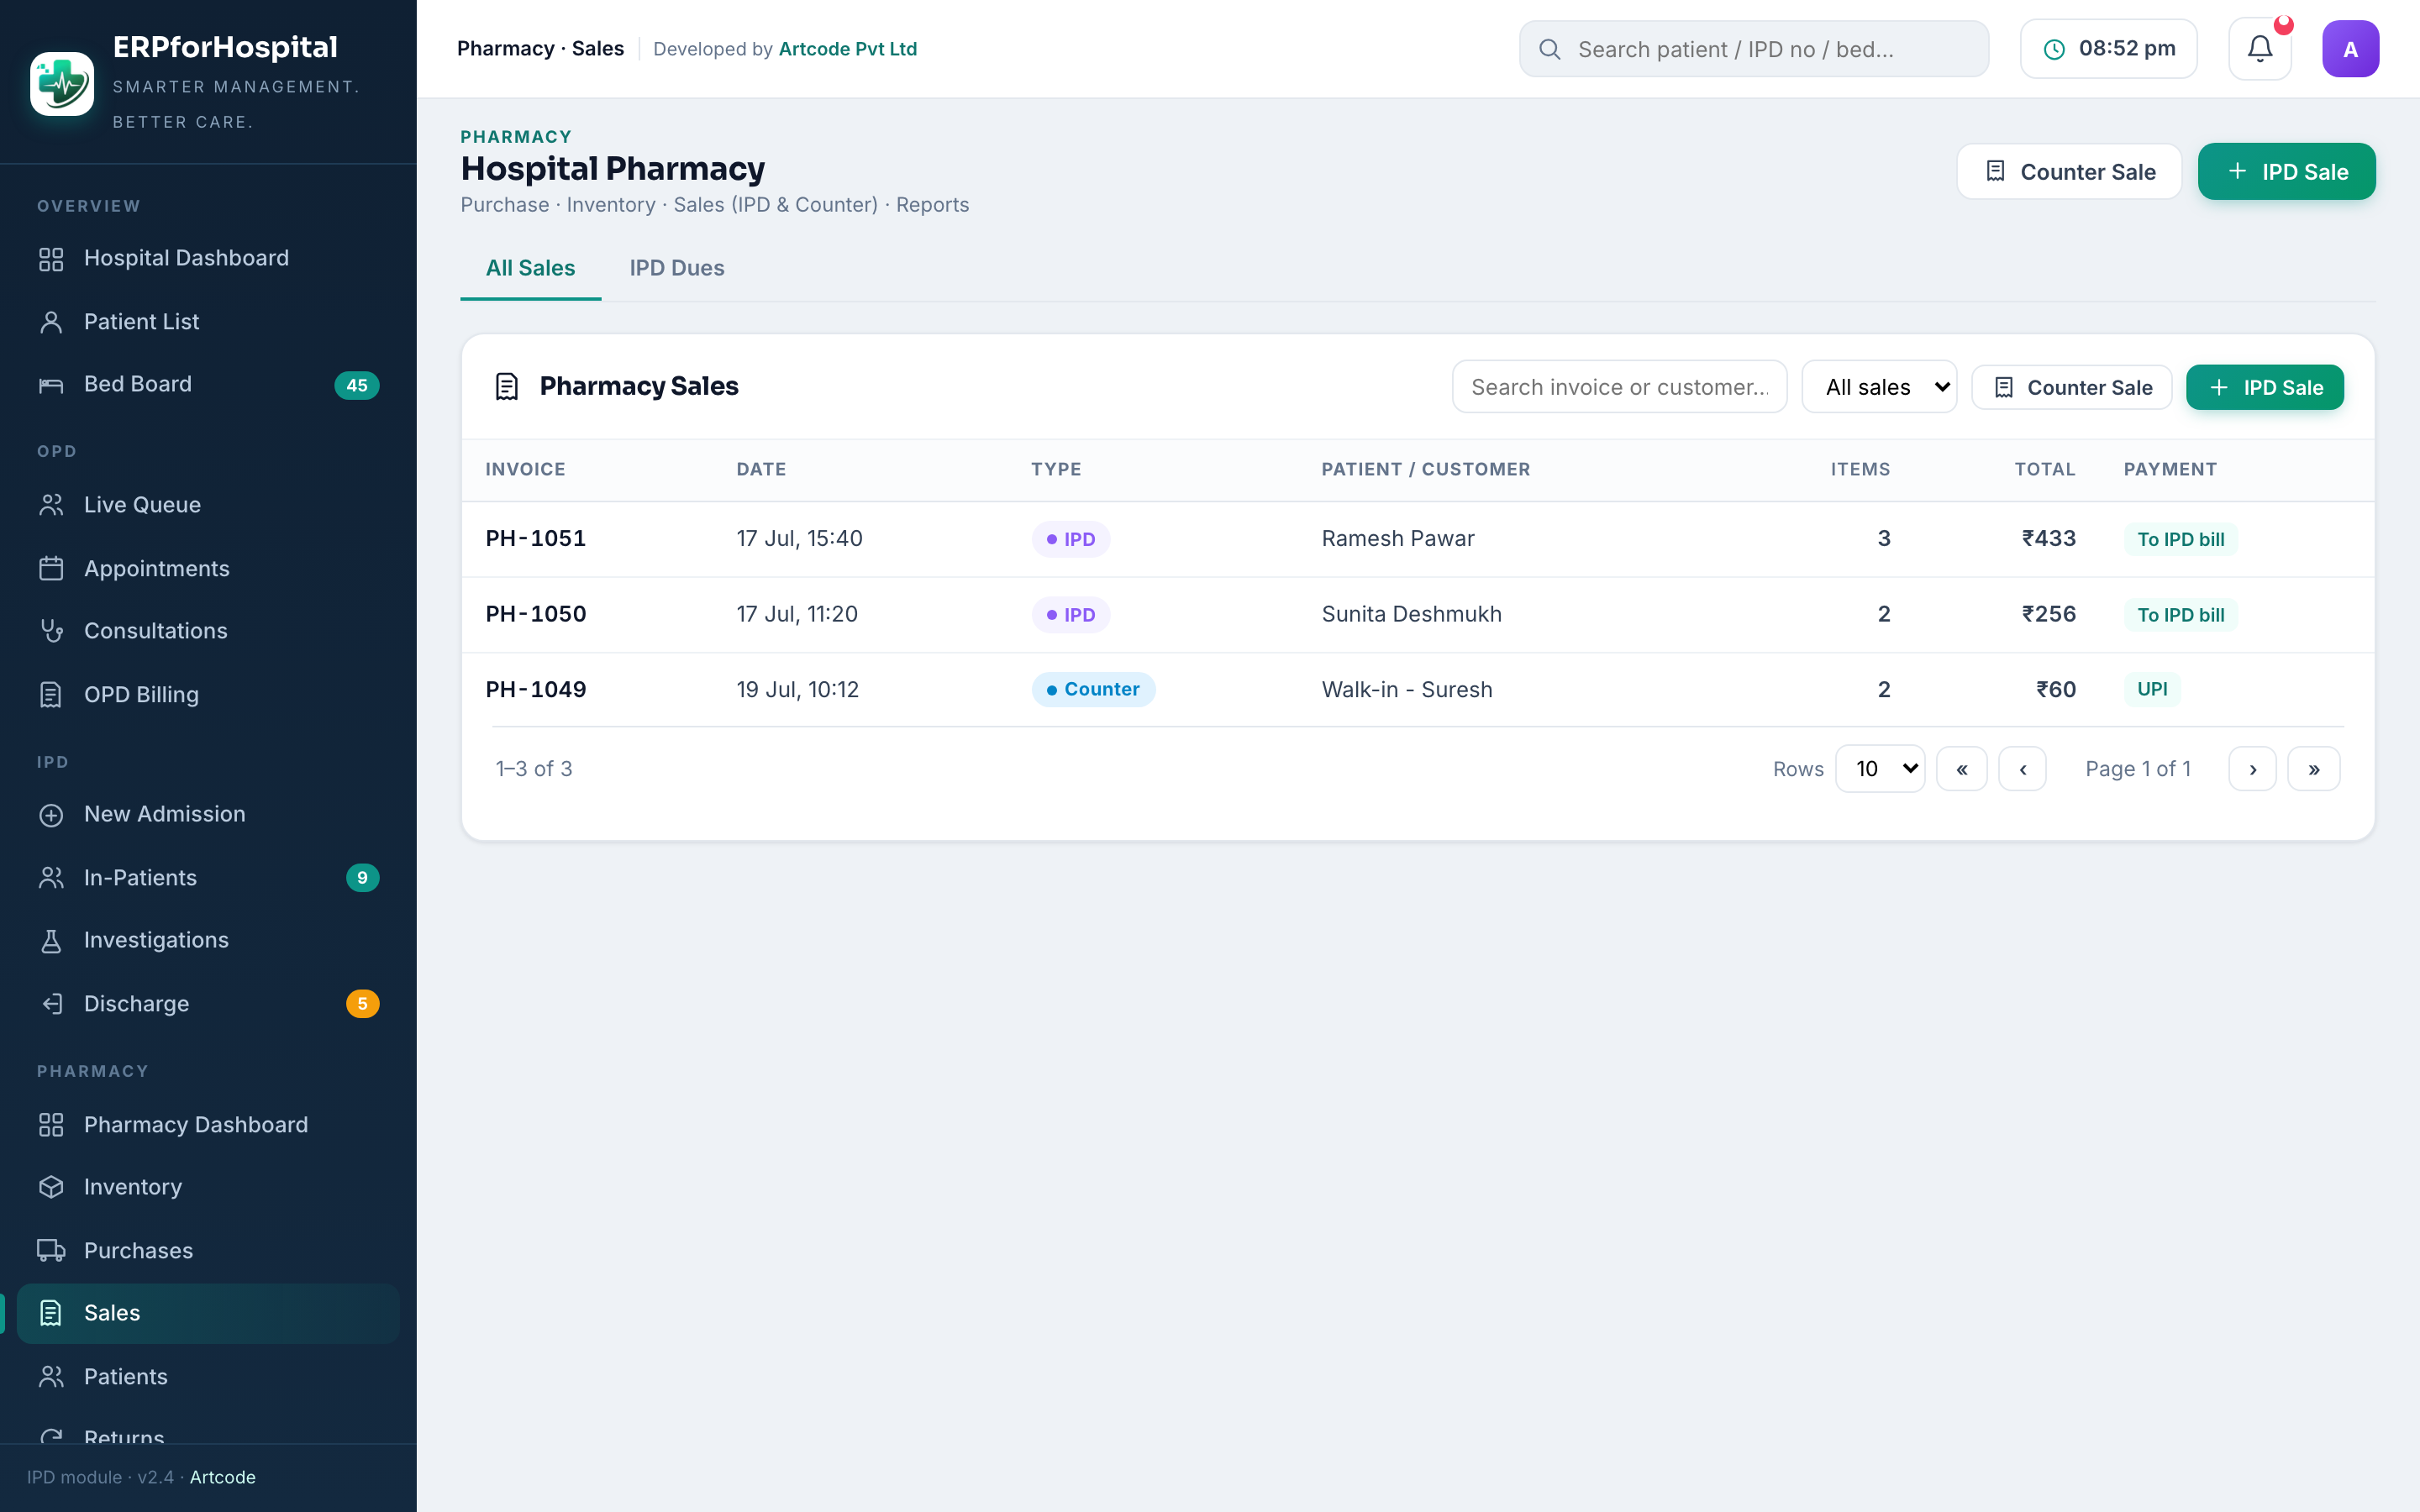Click the Consultations stethoscope icon
Screen dimensions: 2420x1512
click(x=51, y=631)
